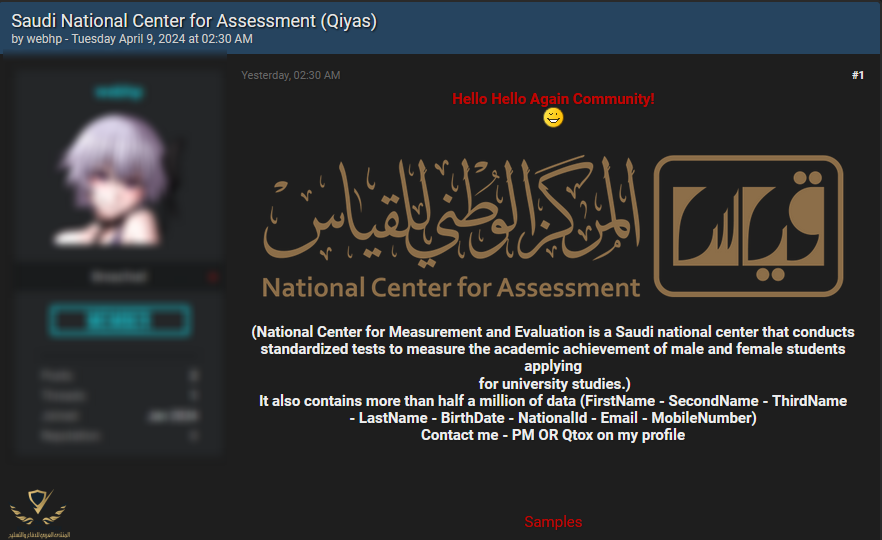Click the blurred username above the avatar
Viewport: 882px width, 540px height.
click(120, 92)
